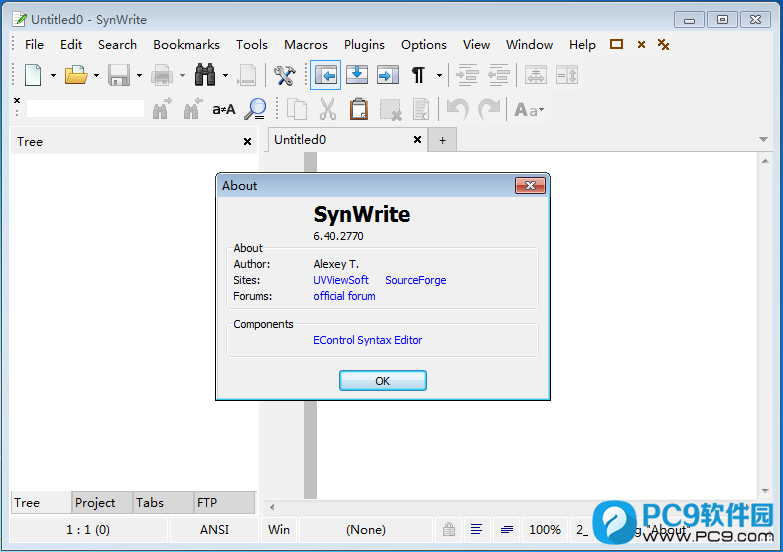Open the EControl Syntax Editor link

[368, 340]
